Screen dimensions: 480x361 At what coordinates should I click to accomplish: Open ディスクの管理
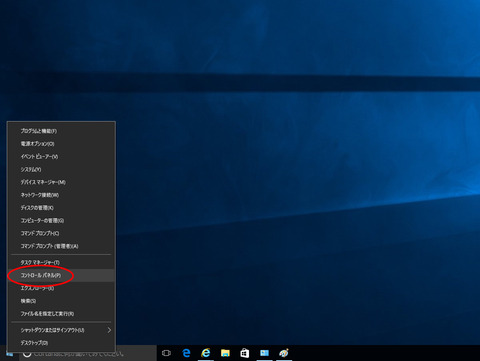pos(61,208)
